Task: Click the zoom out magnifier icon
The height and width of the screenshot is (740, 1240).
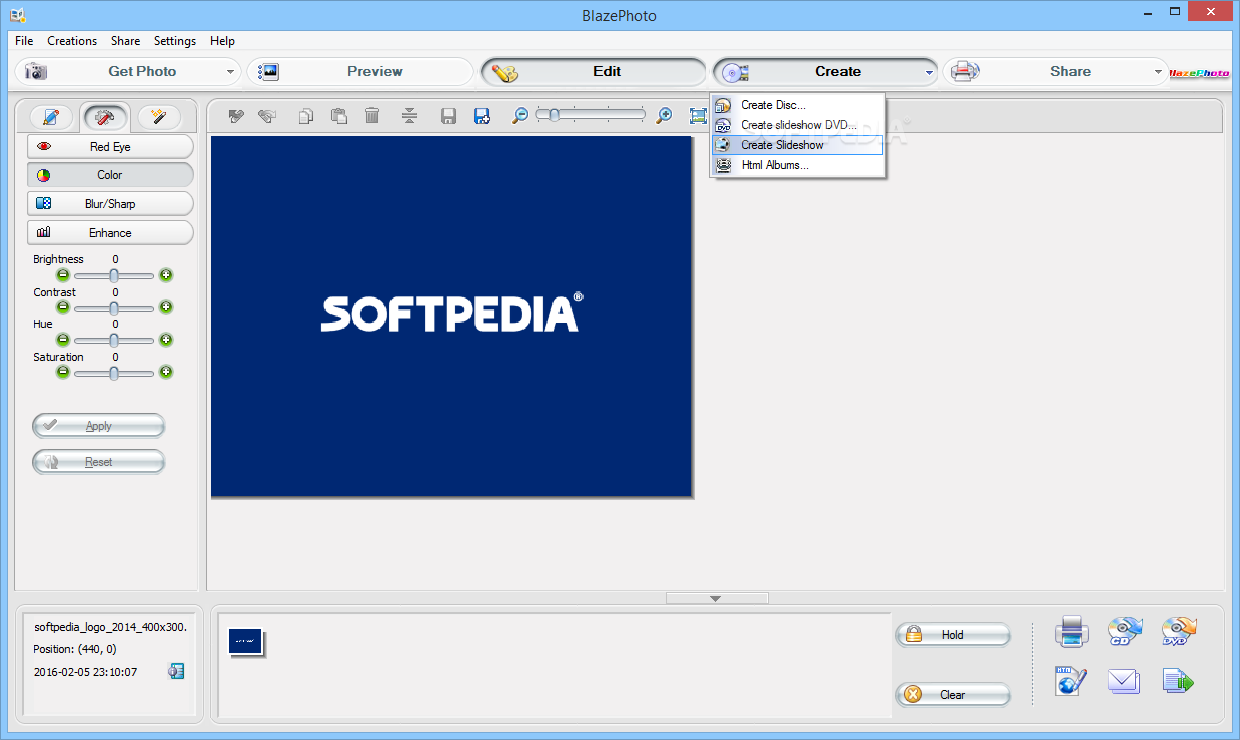Action: 520,116
